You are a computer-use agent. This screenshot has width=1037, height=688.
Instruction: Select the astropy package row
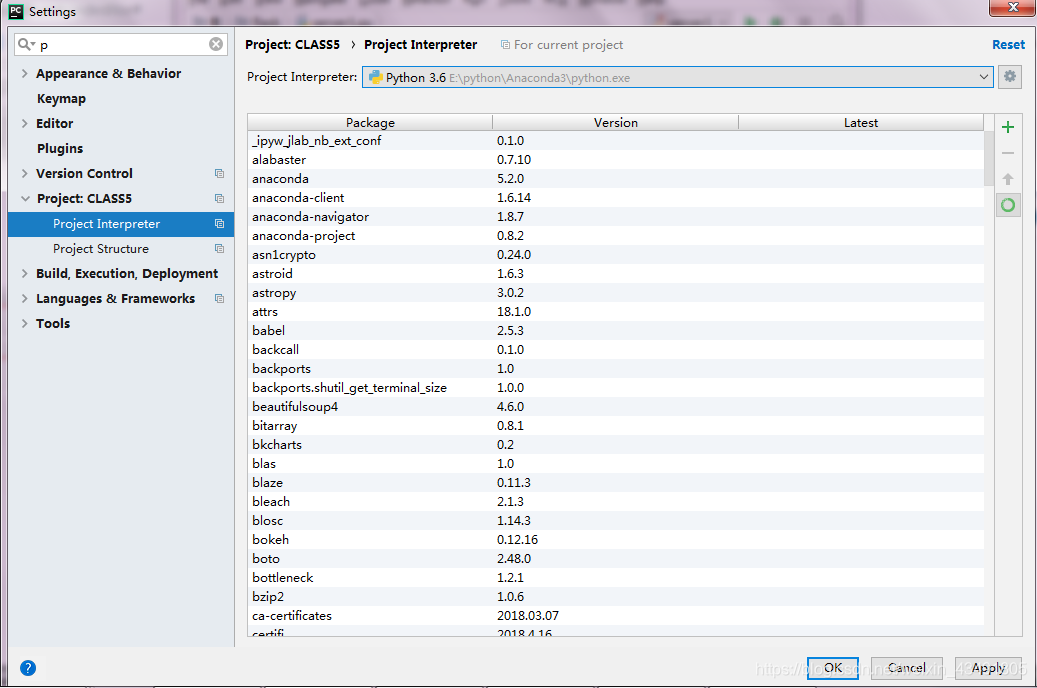pos(616,292)
